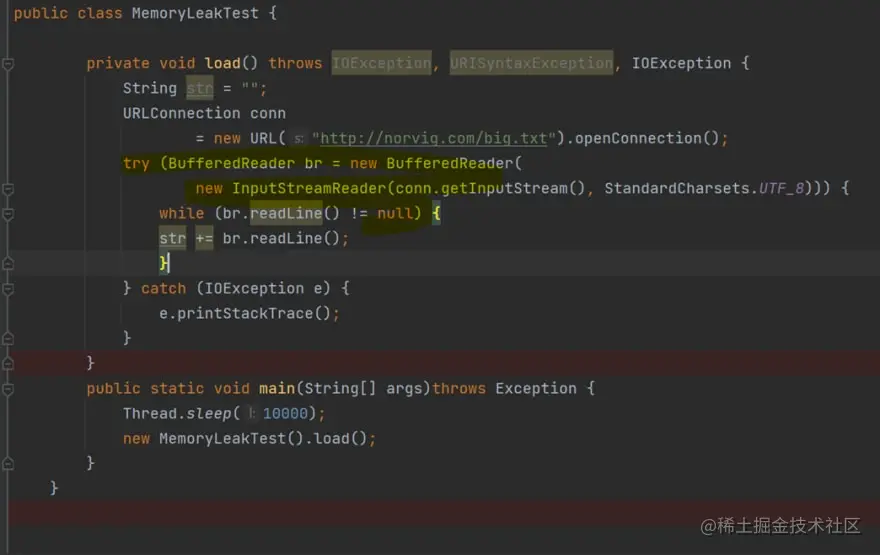Click fold end marker at main method's closing brace
The image size is (880, 555).
(8, 463)
